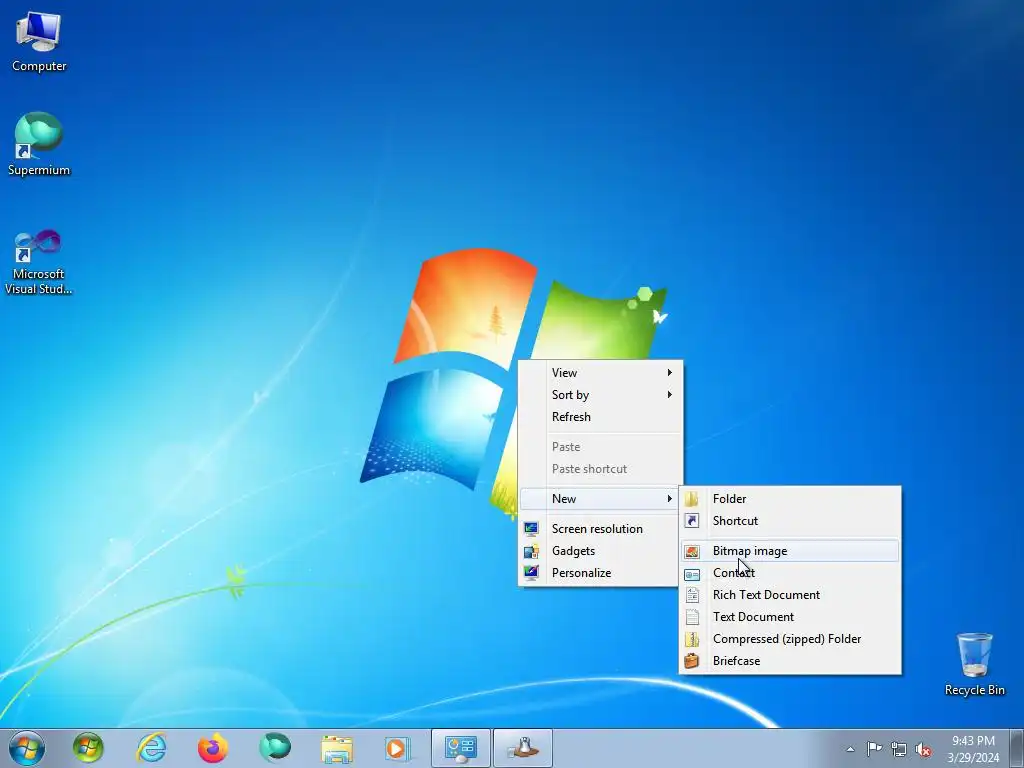Open Gadgets from the context menu

601,551
